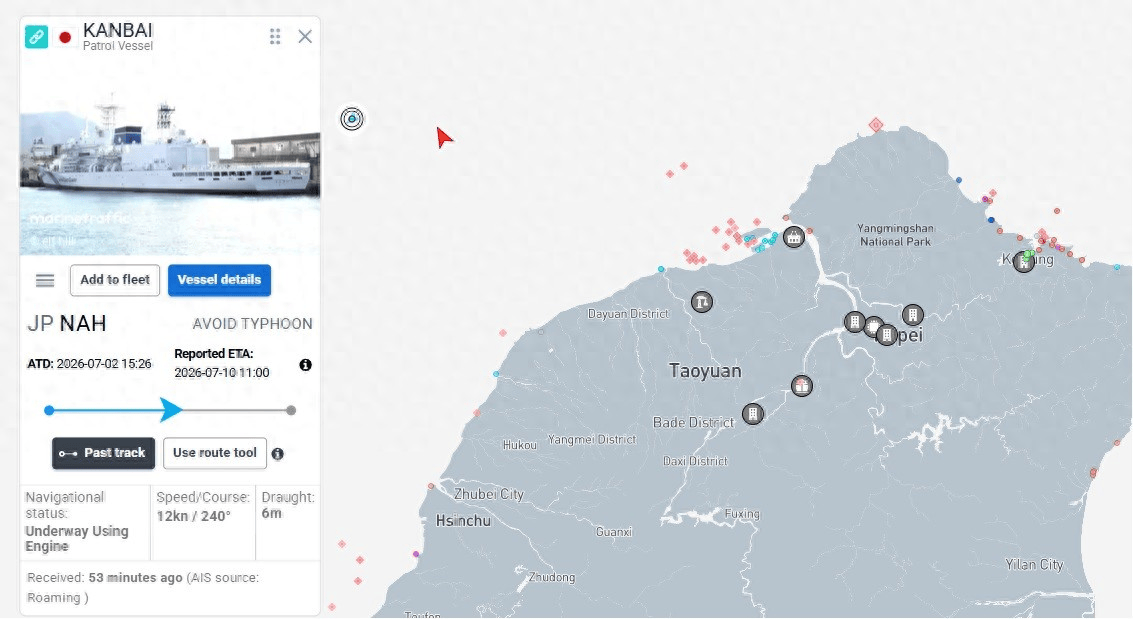Image resolution: width=1133 pixels, height=619 pixels.
Task: Select the Keelung port marker
Action: 1024,261
